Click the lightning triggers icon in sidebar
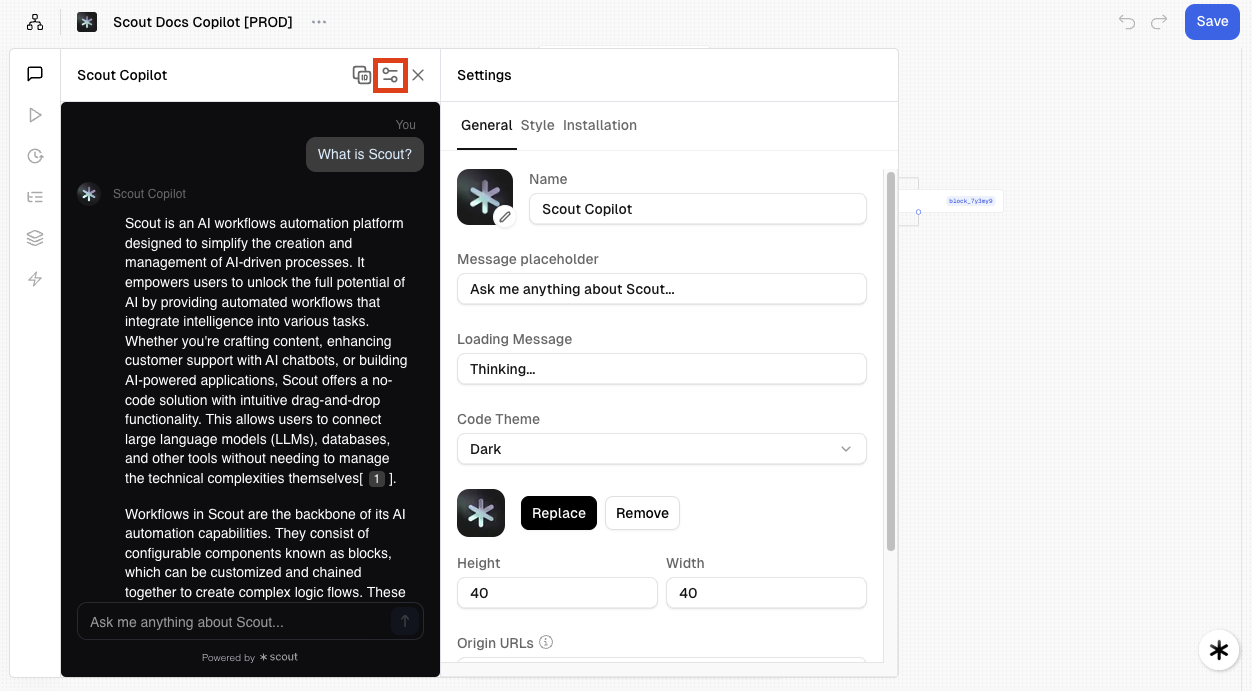The image size is (1252, 691). (35, 279)
